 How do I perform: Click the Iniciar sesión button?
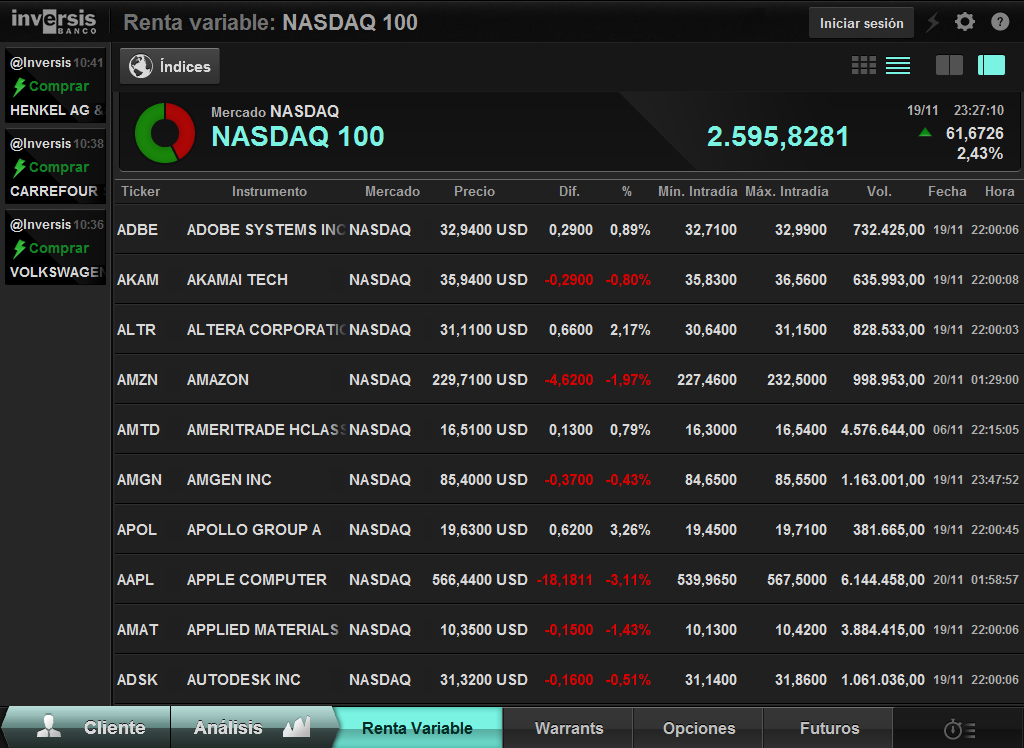[x=861, y=23]
